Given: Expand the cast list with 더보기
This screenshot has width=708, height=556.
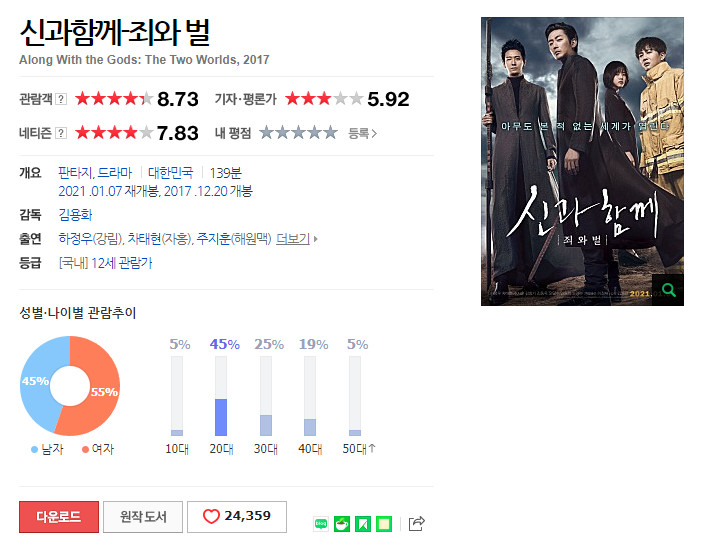Looking at the screenshot, I should (x=293, y=238).
